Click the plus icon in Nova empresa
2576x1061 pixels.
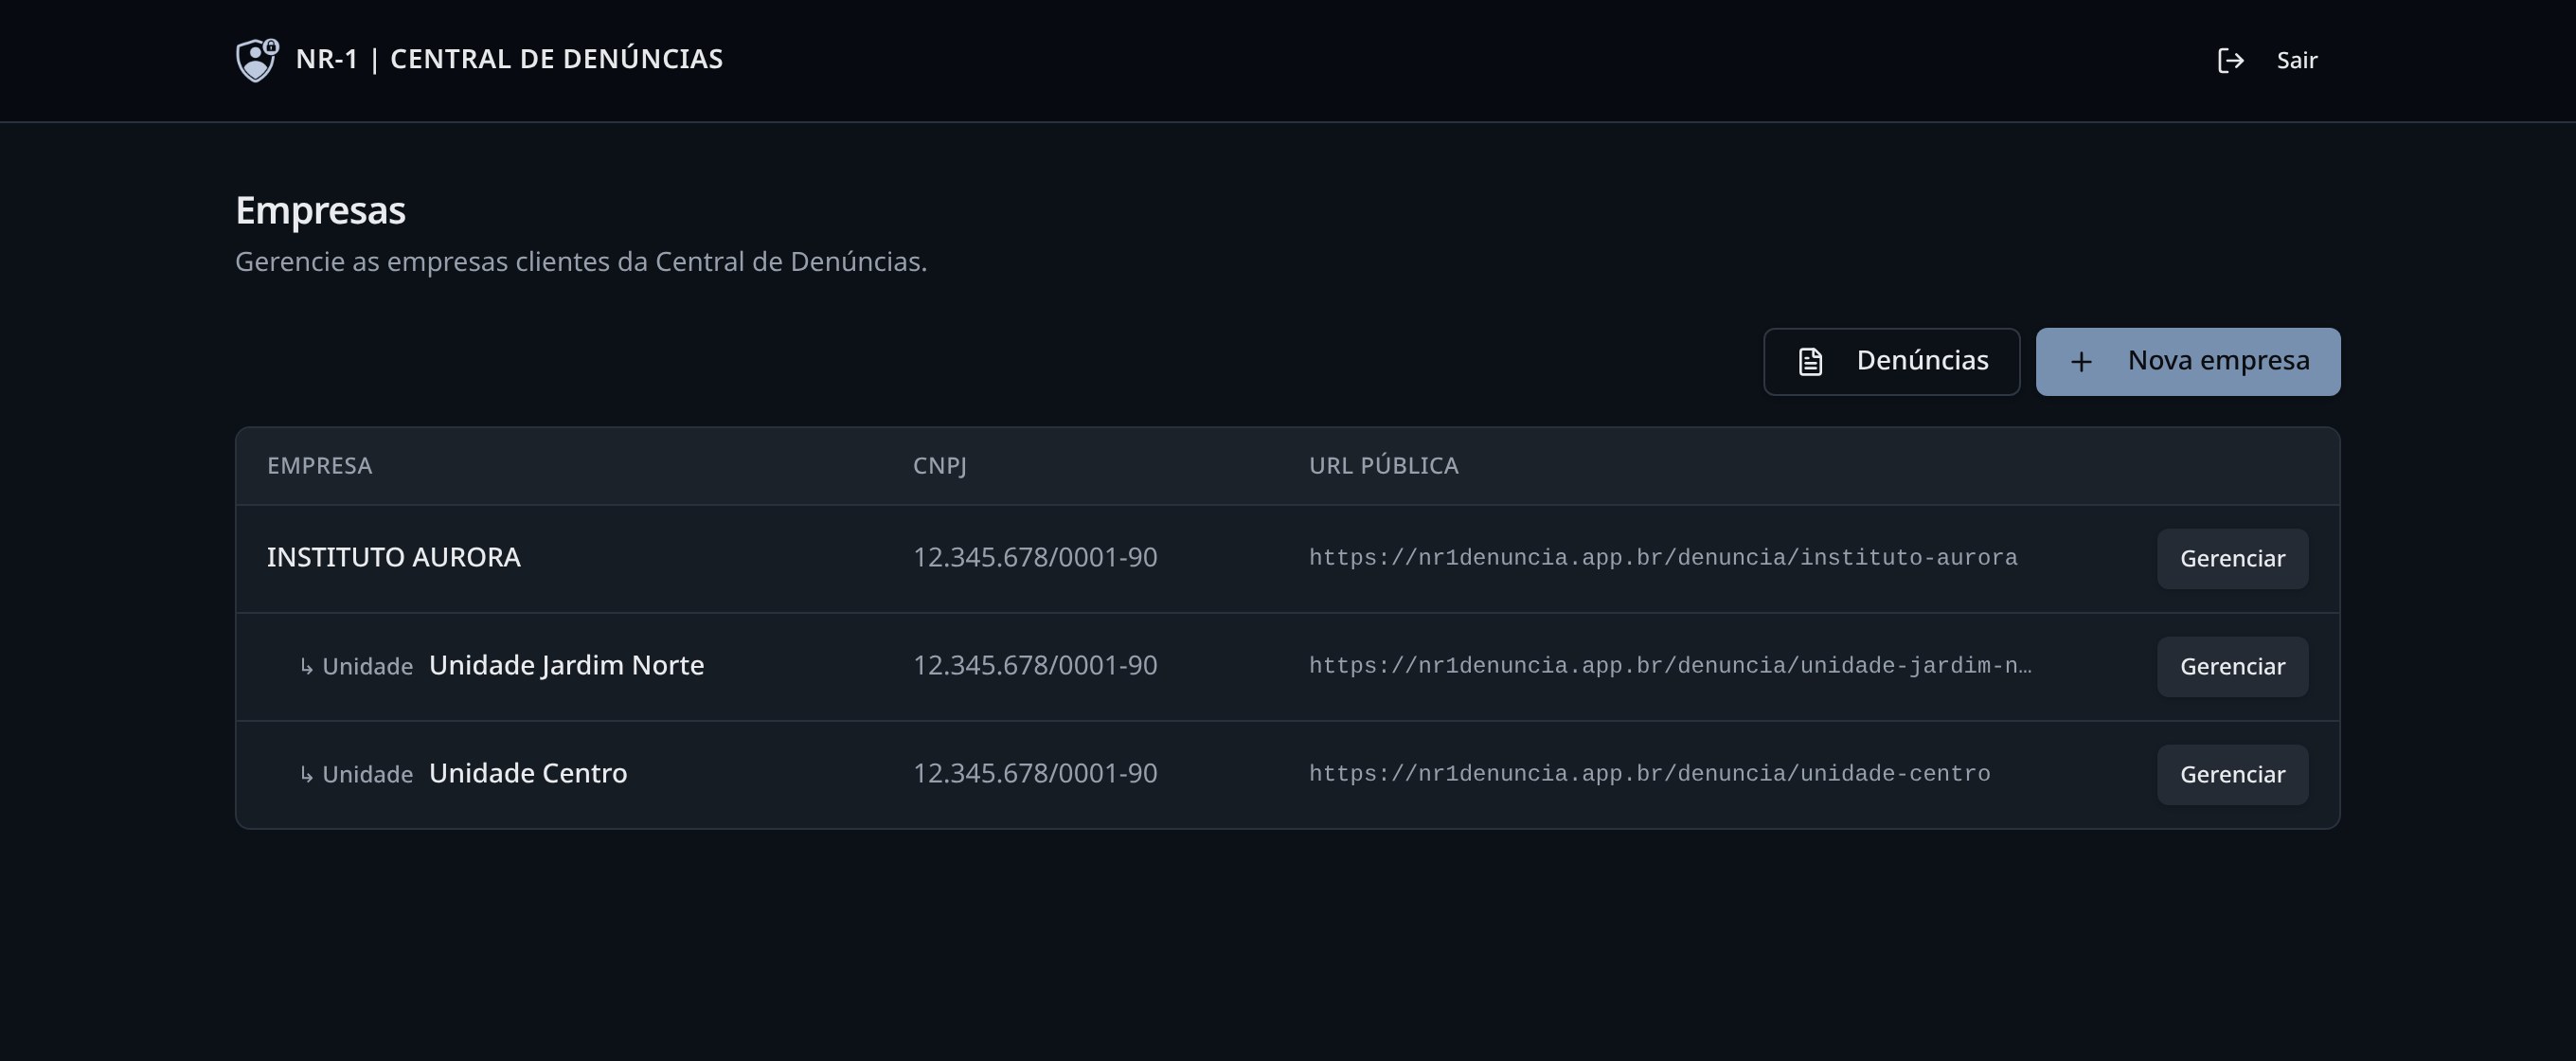[x=2081, y=362]
